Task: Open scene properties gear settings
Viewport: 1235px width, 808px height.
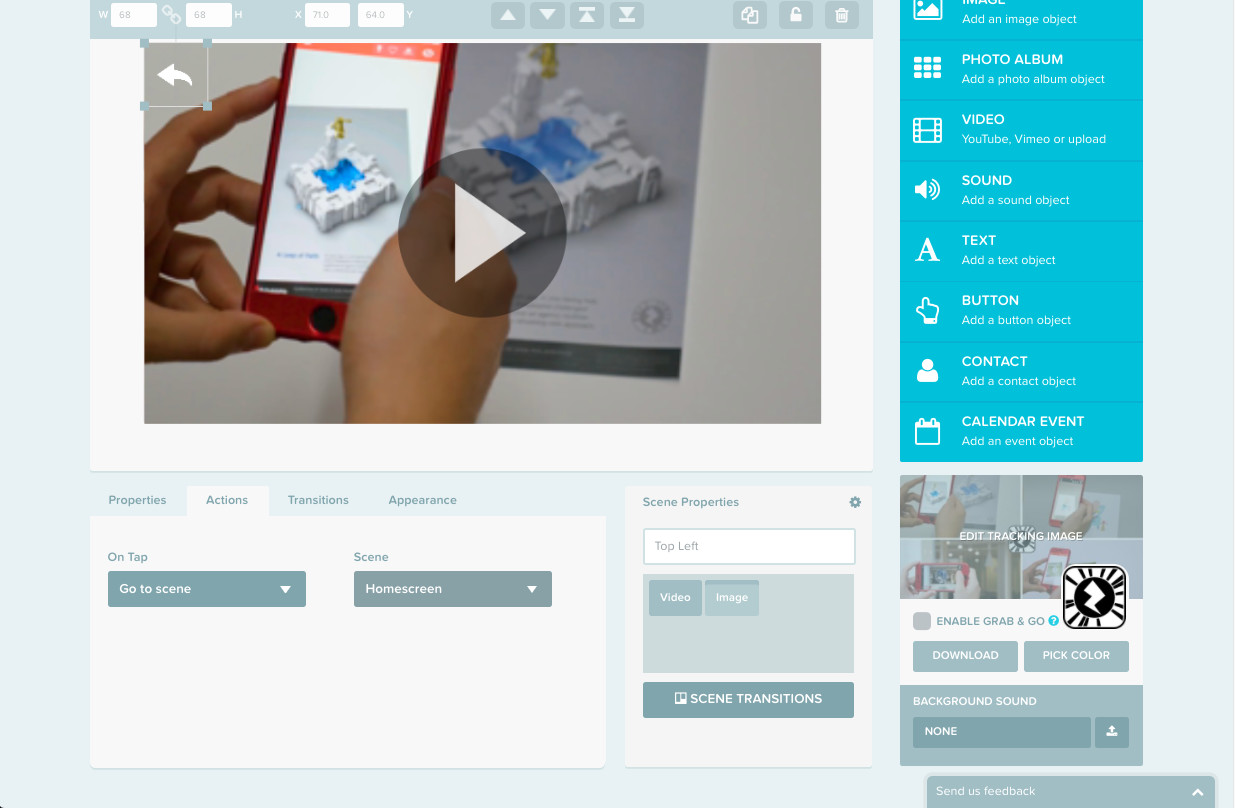Action: tap(855, 502)
